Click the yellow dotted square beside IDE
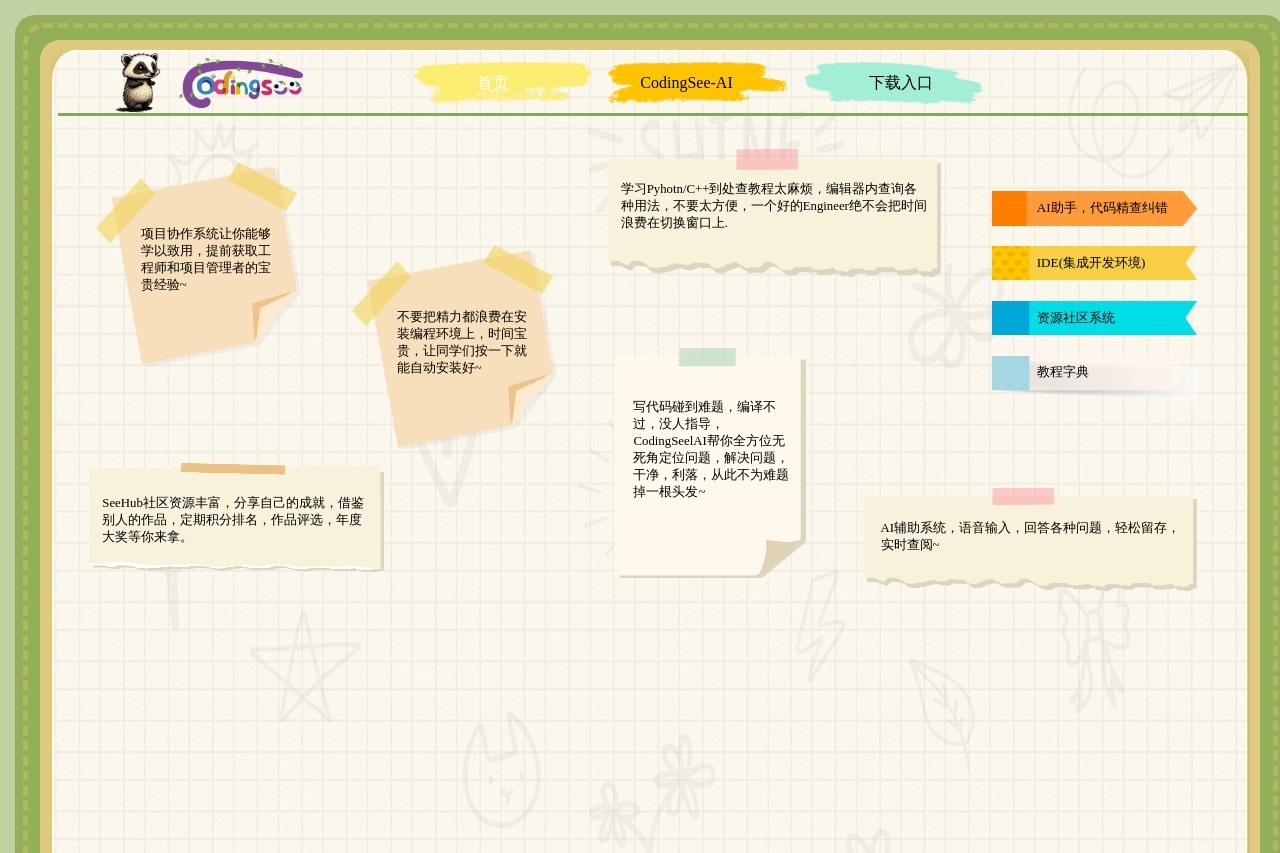 coord(1010,263)
